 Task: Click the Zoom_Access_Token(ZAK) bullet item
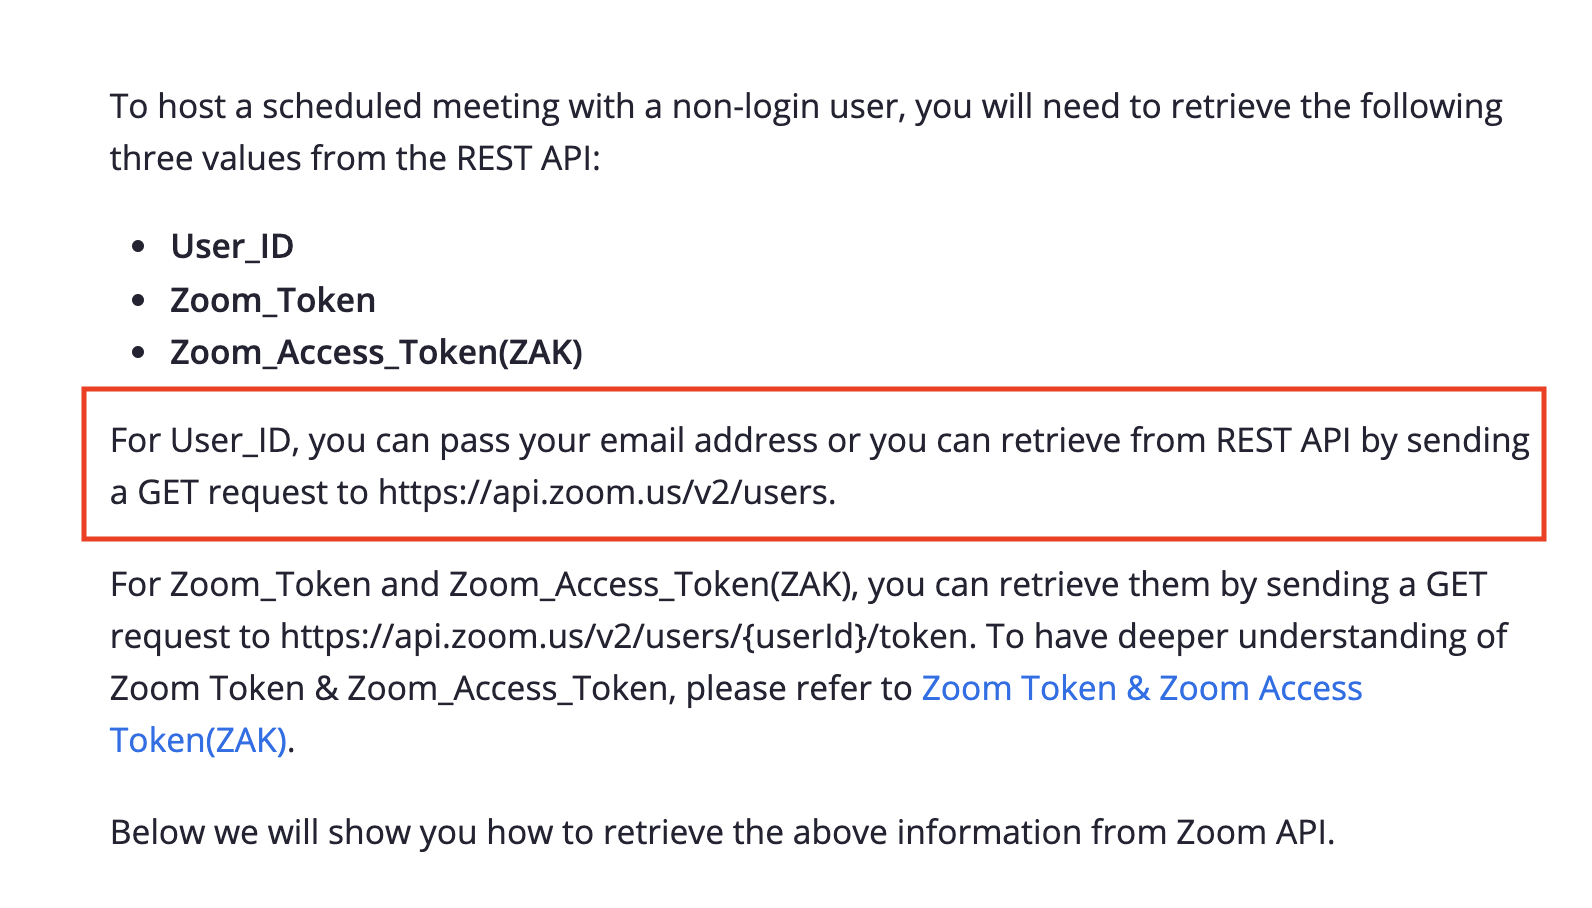coord(376,352)
